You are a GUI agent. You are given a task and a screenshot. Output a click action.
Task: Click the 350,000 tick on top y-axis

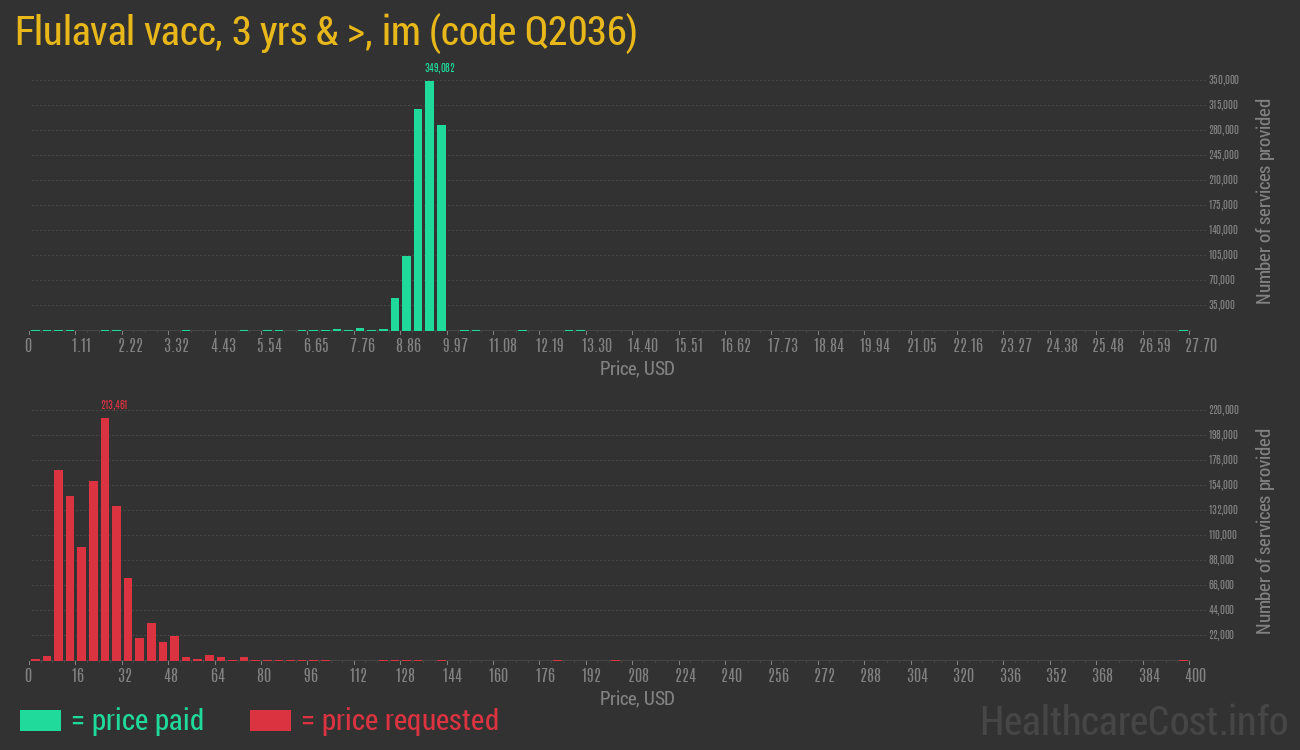[x=1224, y=80]
